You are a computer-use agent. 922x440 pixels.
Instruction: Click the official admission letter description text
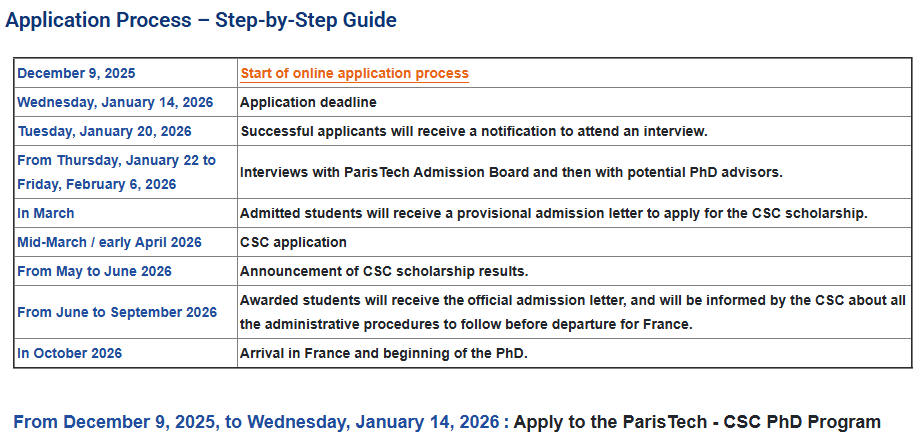tap(571, 312)
